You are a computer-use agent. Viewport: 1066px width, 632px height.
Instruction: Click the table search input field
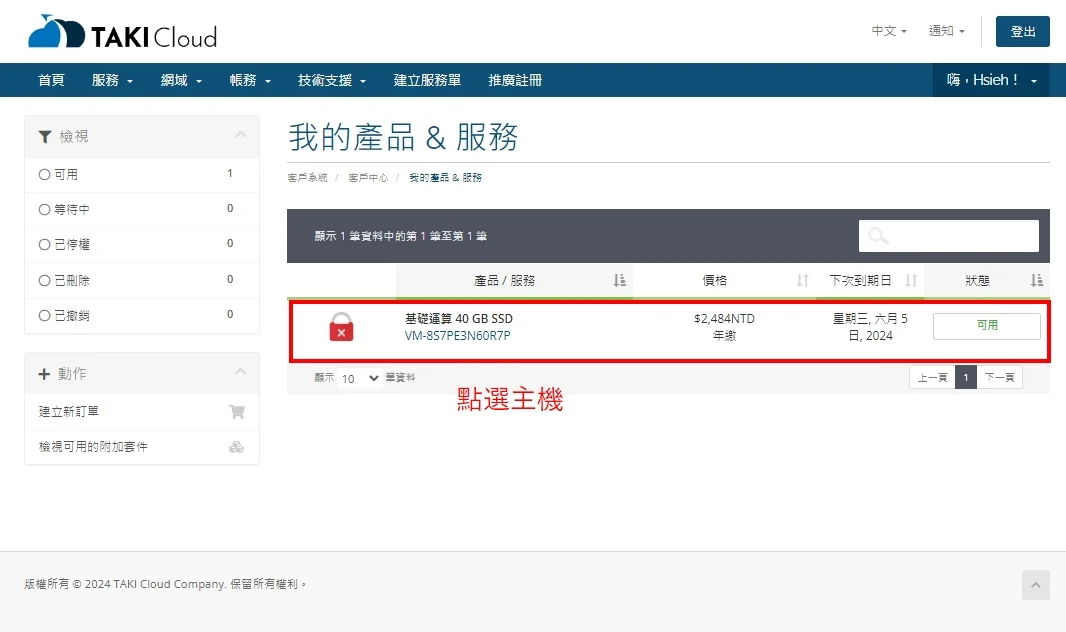pos(948,236)
